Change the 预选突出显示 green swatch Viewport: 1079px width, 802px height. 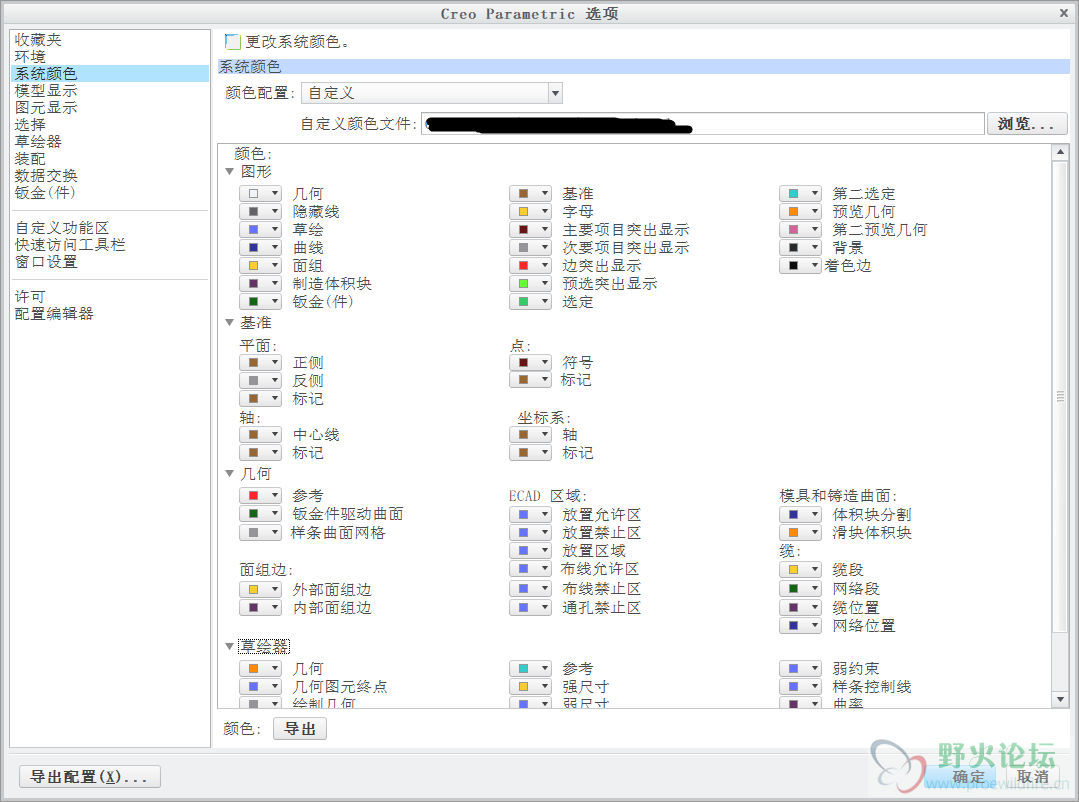(x=531, y=284)
